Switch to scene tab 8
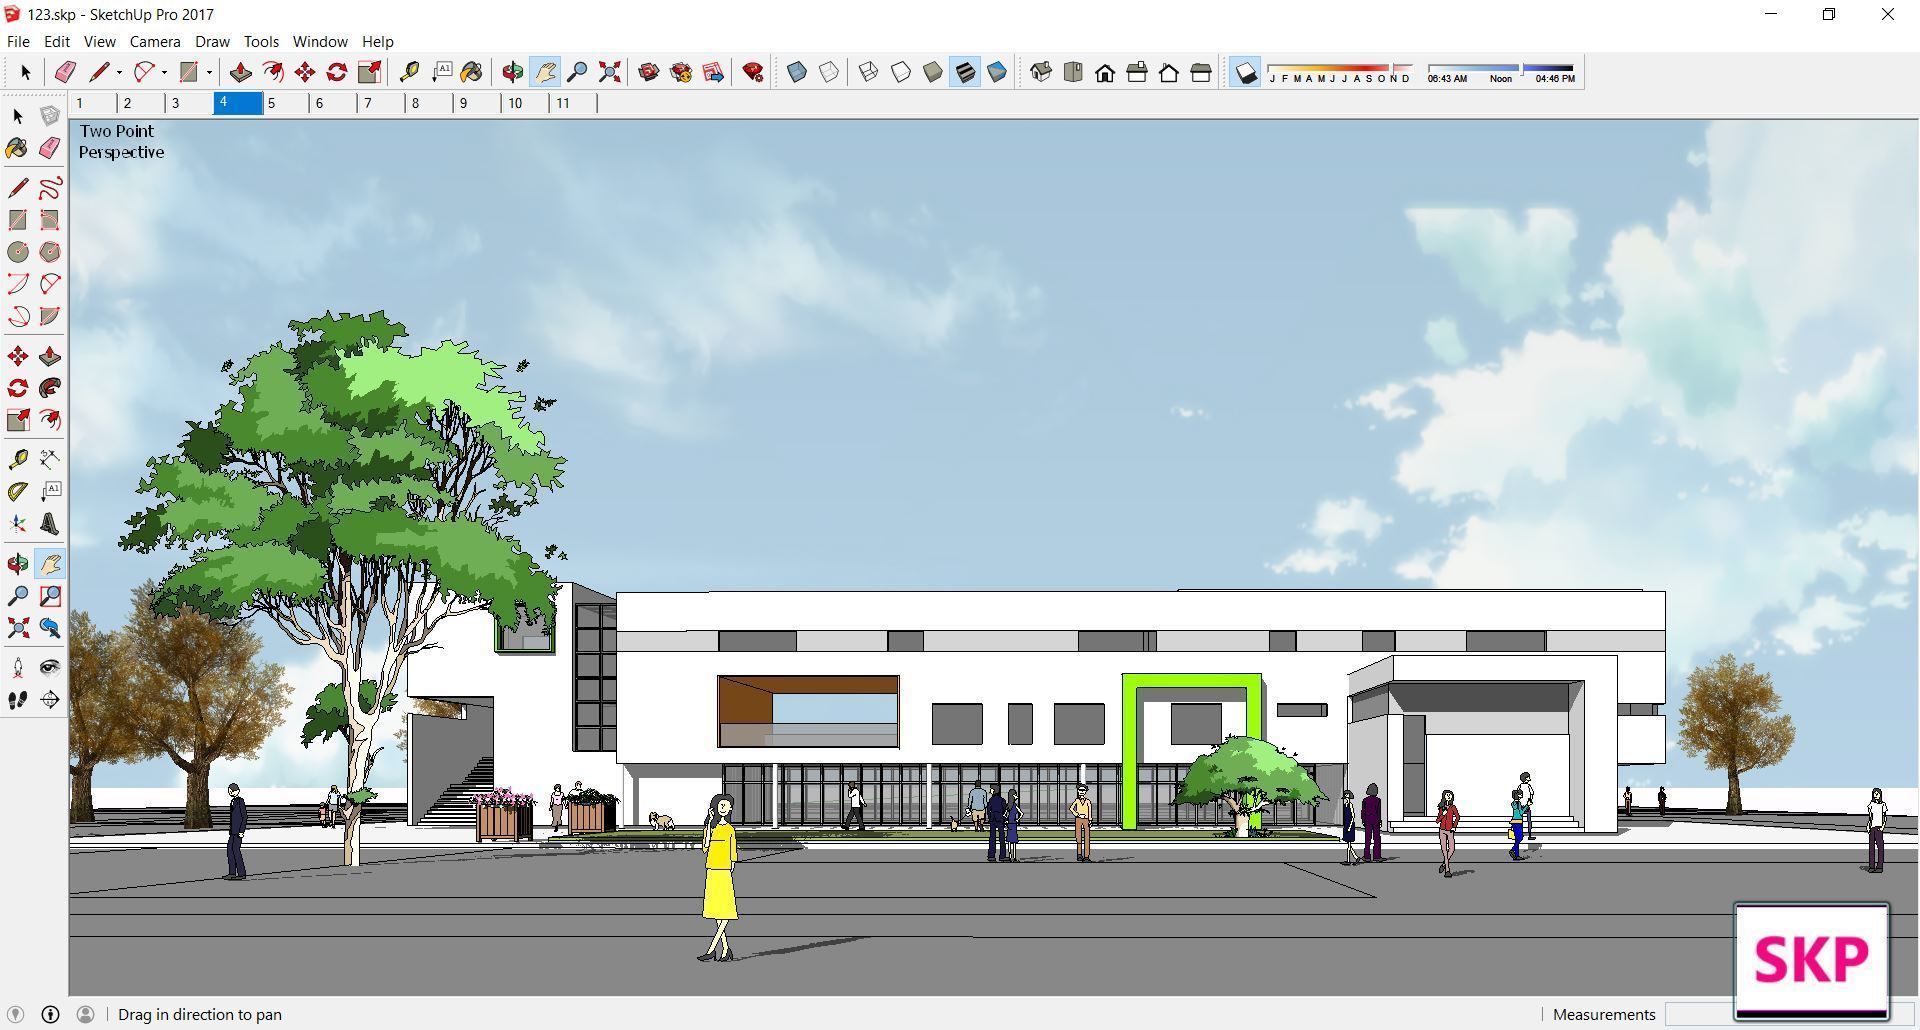 tap(428, 103)
